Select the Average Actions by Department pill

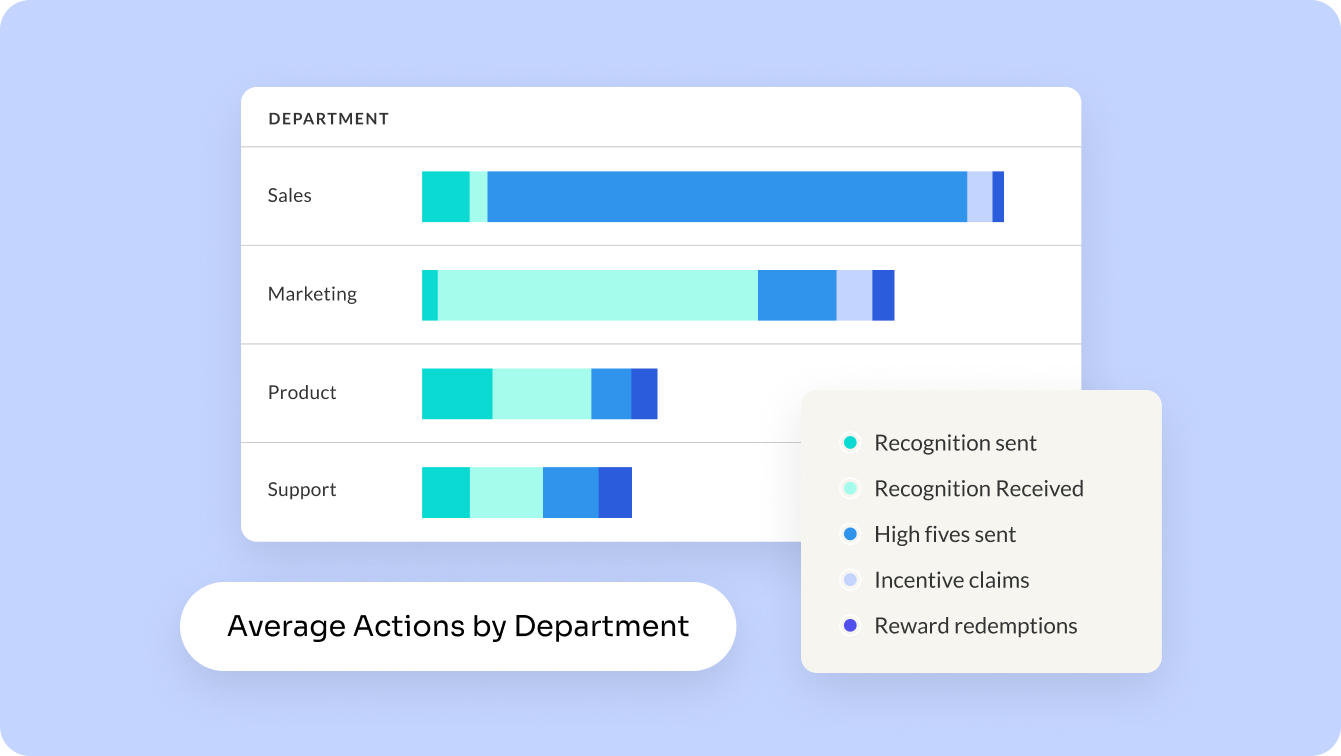tap(458, 626)
